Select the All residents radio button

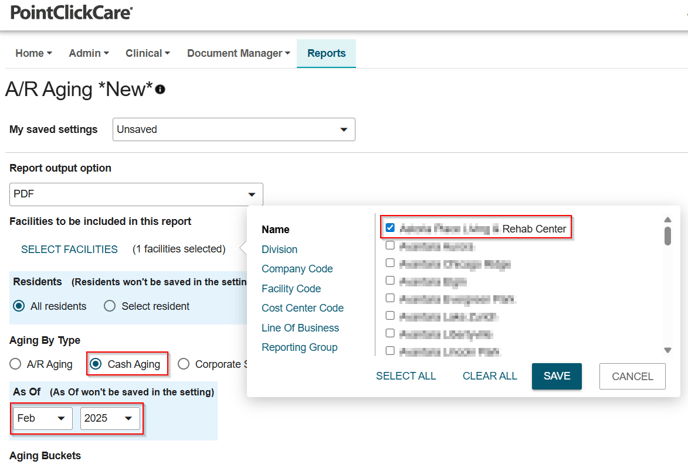(19, 306)
